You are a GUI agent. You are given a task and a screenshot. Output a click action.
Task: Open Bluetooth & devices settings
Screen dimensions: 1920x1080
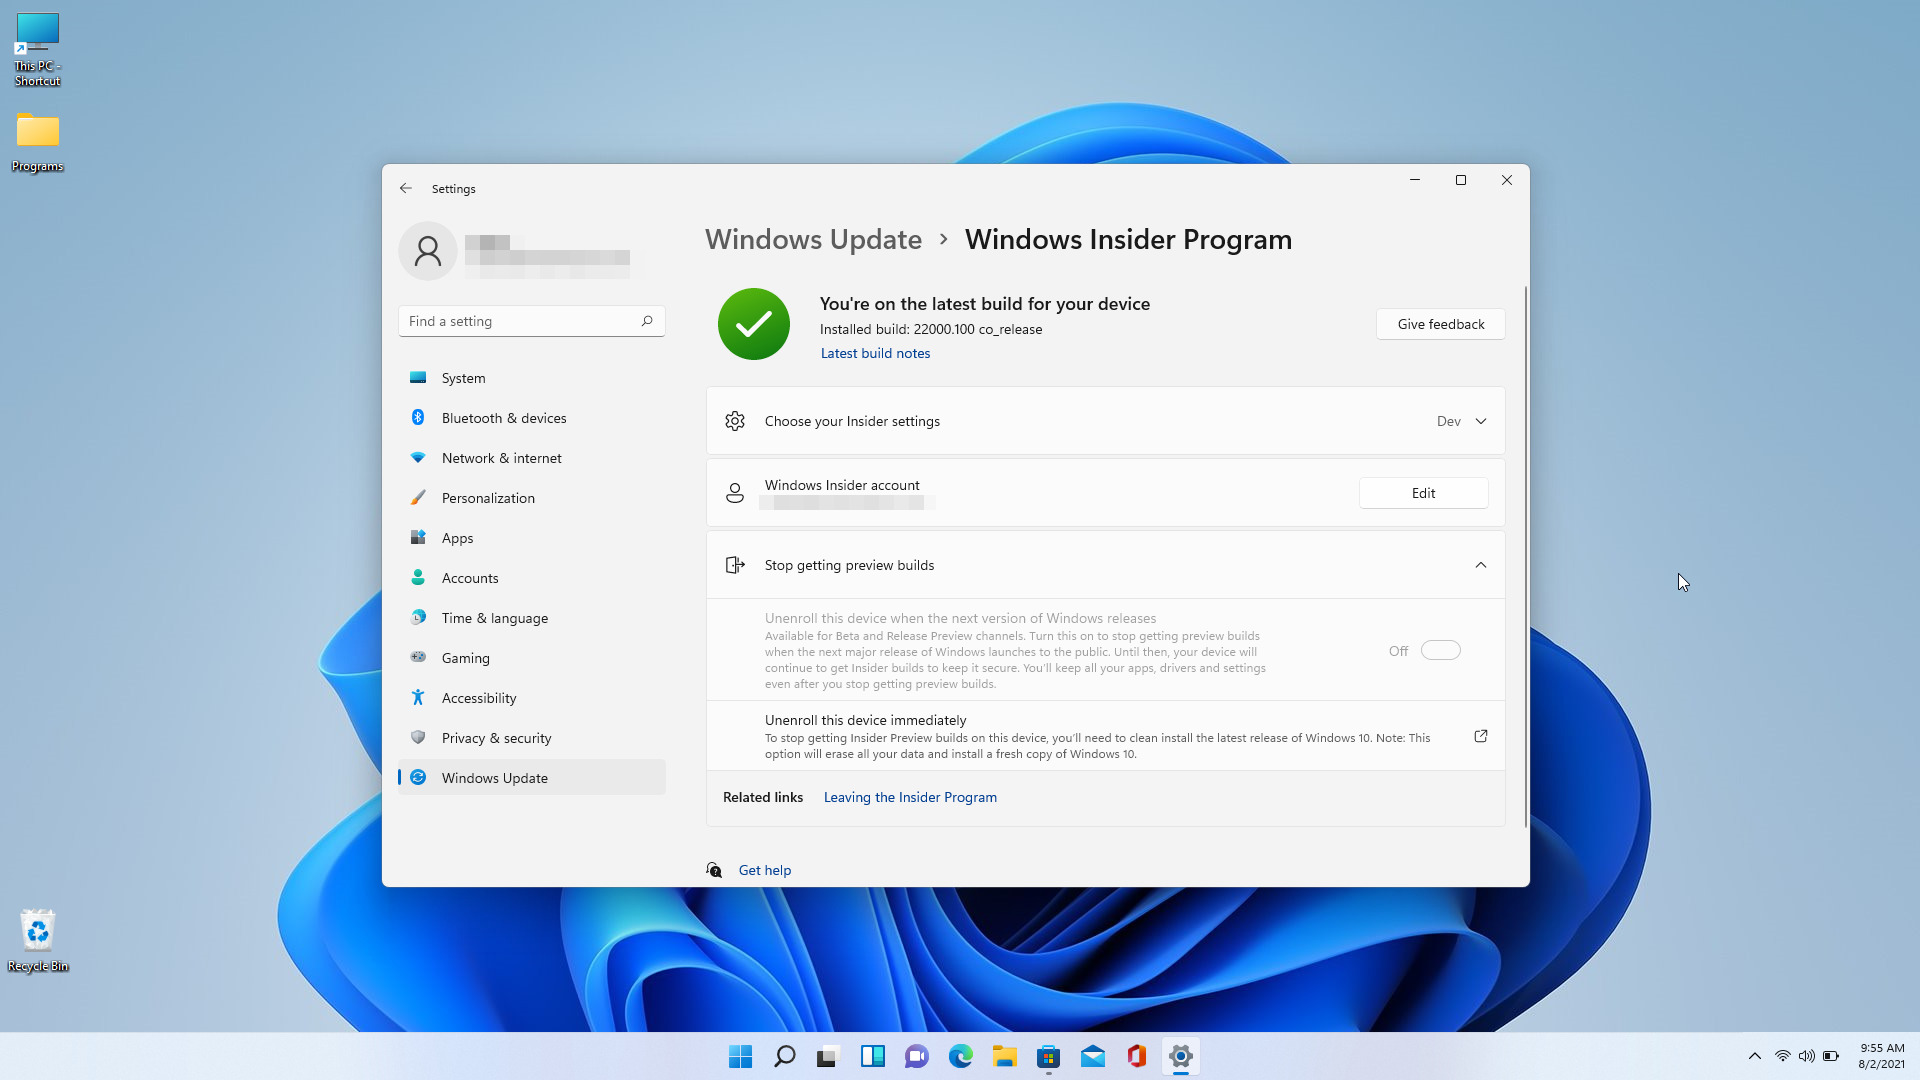[x=531, y=418]
